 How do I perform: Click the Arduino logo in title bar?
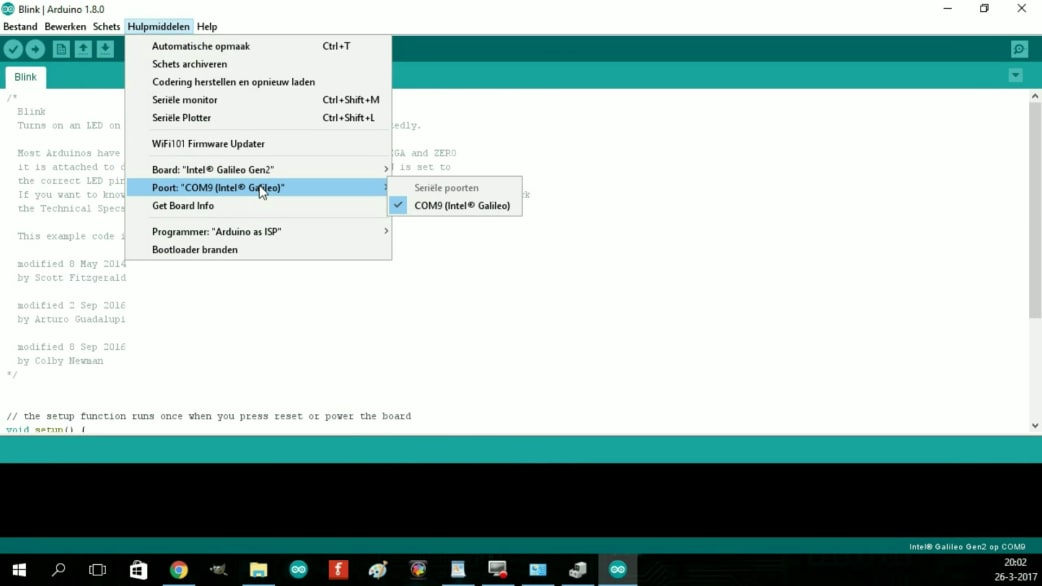point(8,9)
